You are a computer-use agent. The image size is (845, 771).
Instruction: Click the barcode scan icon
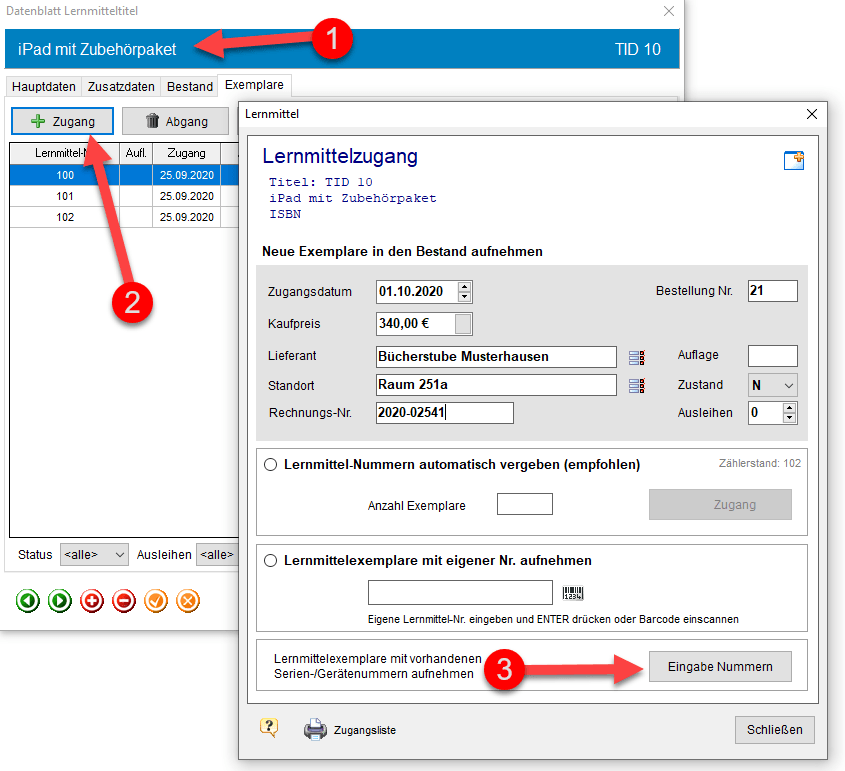point(573,593)
